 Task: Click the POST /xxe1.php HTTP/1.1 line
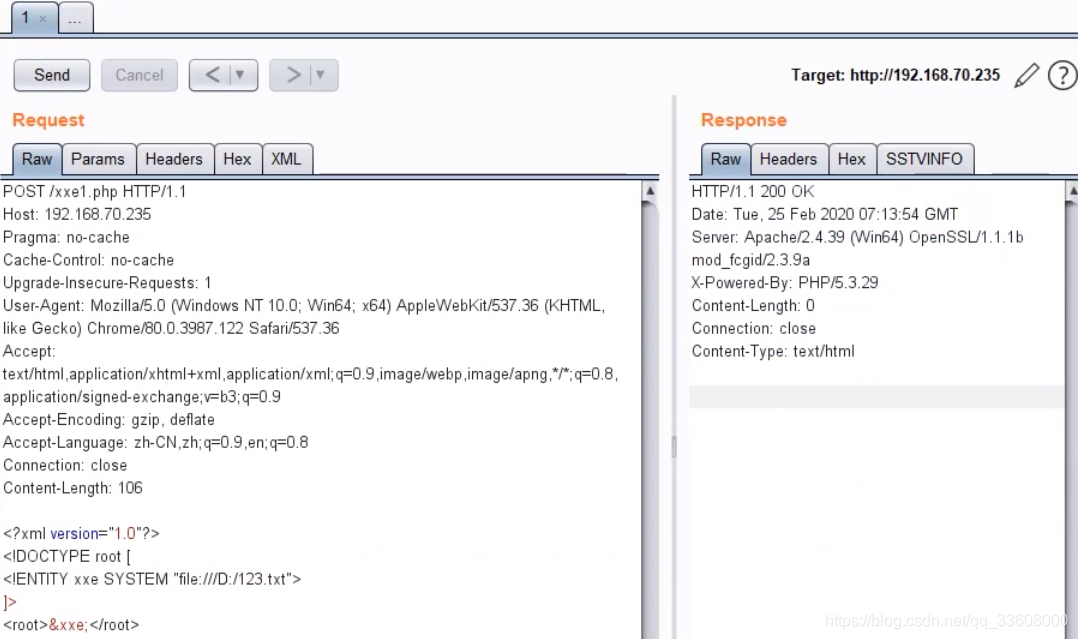(x=94, y=191)
